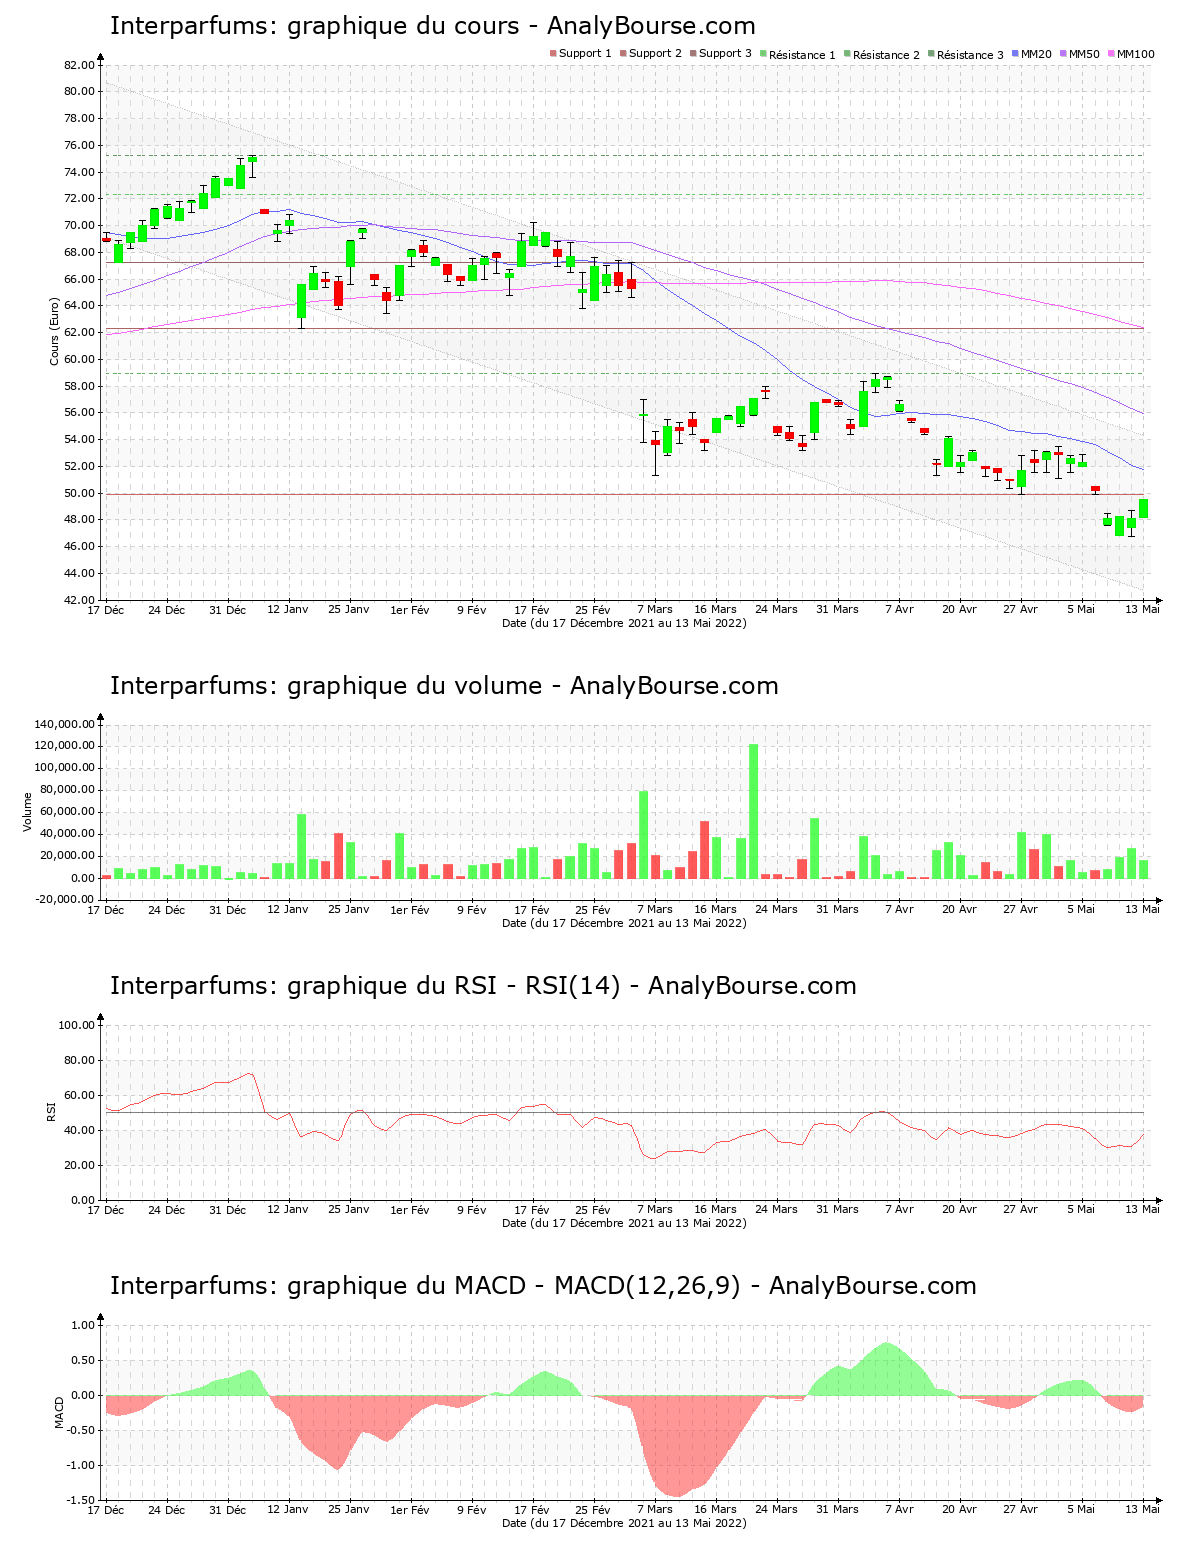The height and width of the screenshot is (1550, 1200).
Task: Click the 140,000.00 value on volume axis
Action: point(64,724)
